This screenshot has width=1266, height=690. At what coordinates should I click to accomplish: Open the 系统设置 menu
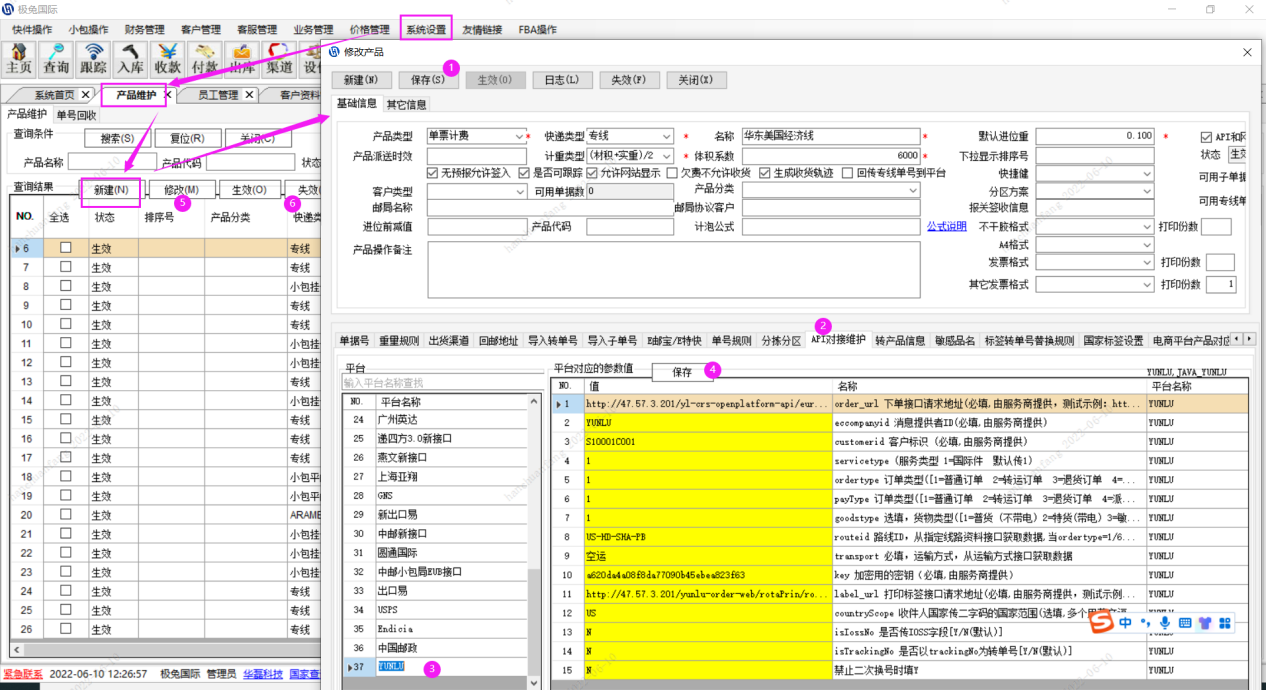coord(426,29)
